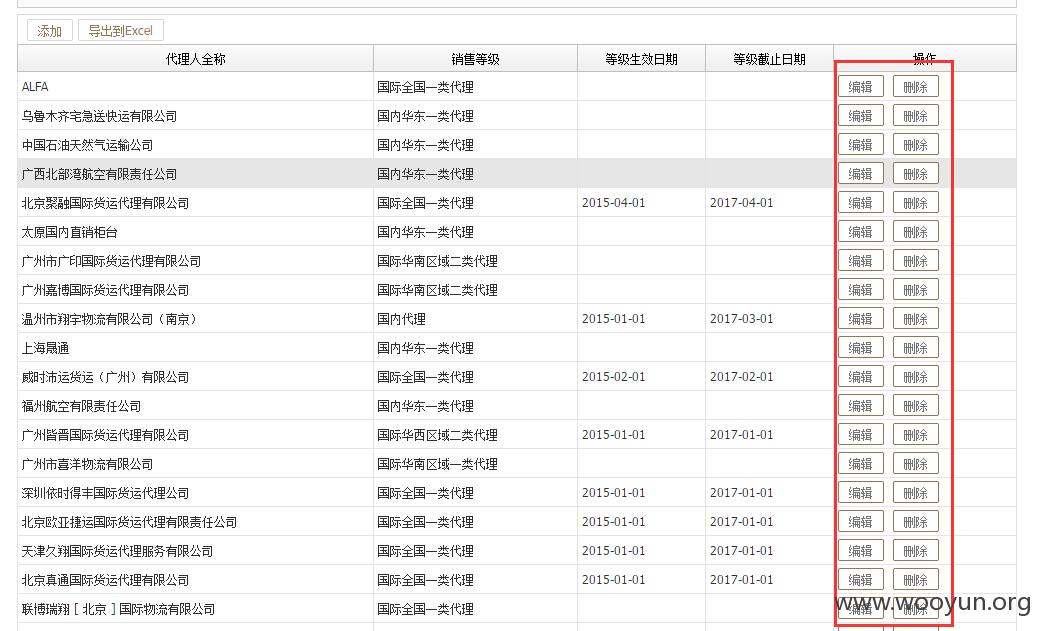Screen dimensions: 1040x631
Task: Delete 威时沛运货运（广州）有限公司 row
Action: (915, 377)
